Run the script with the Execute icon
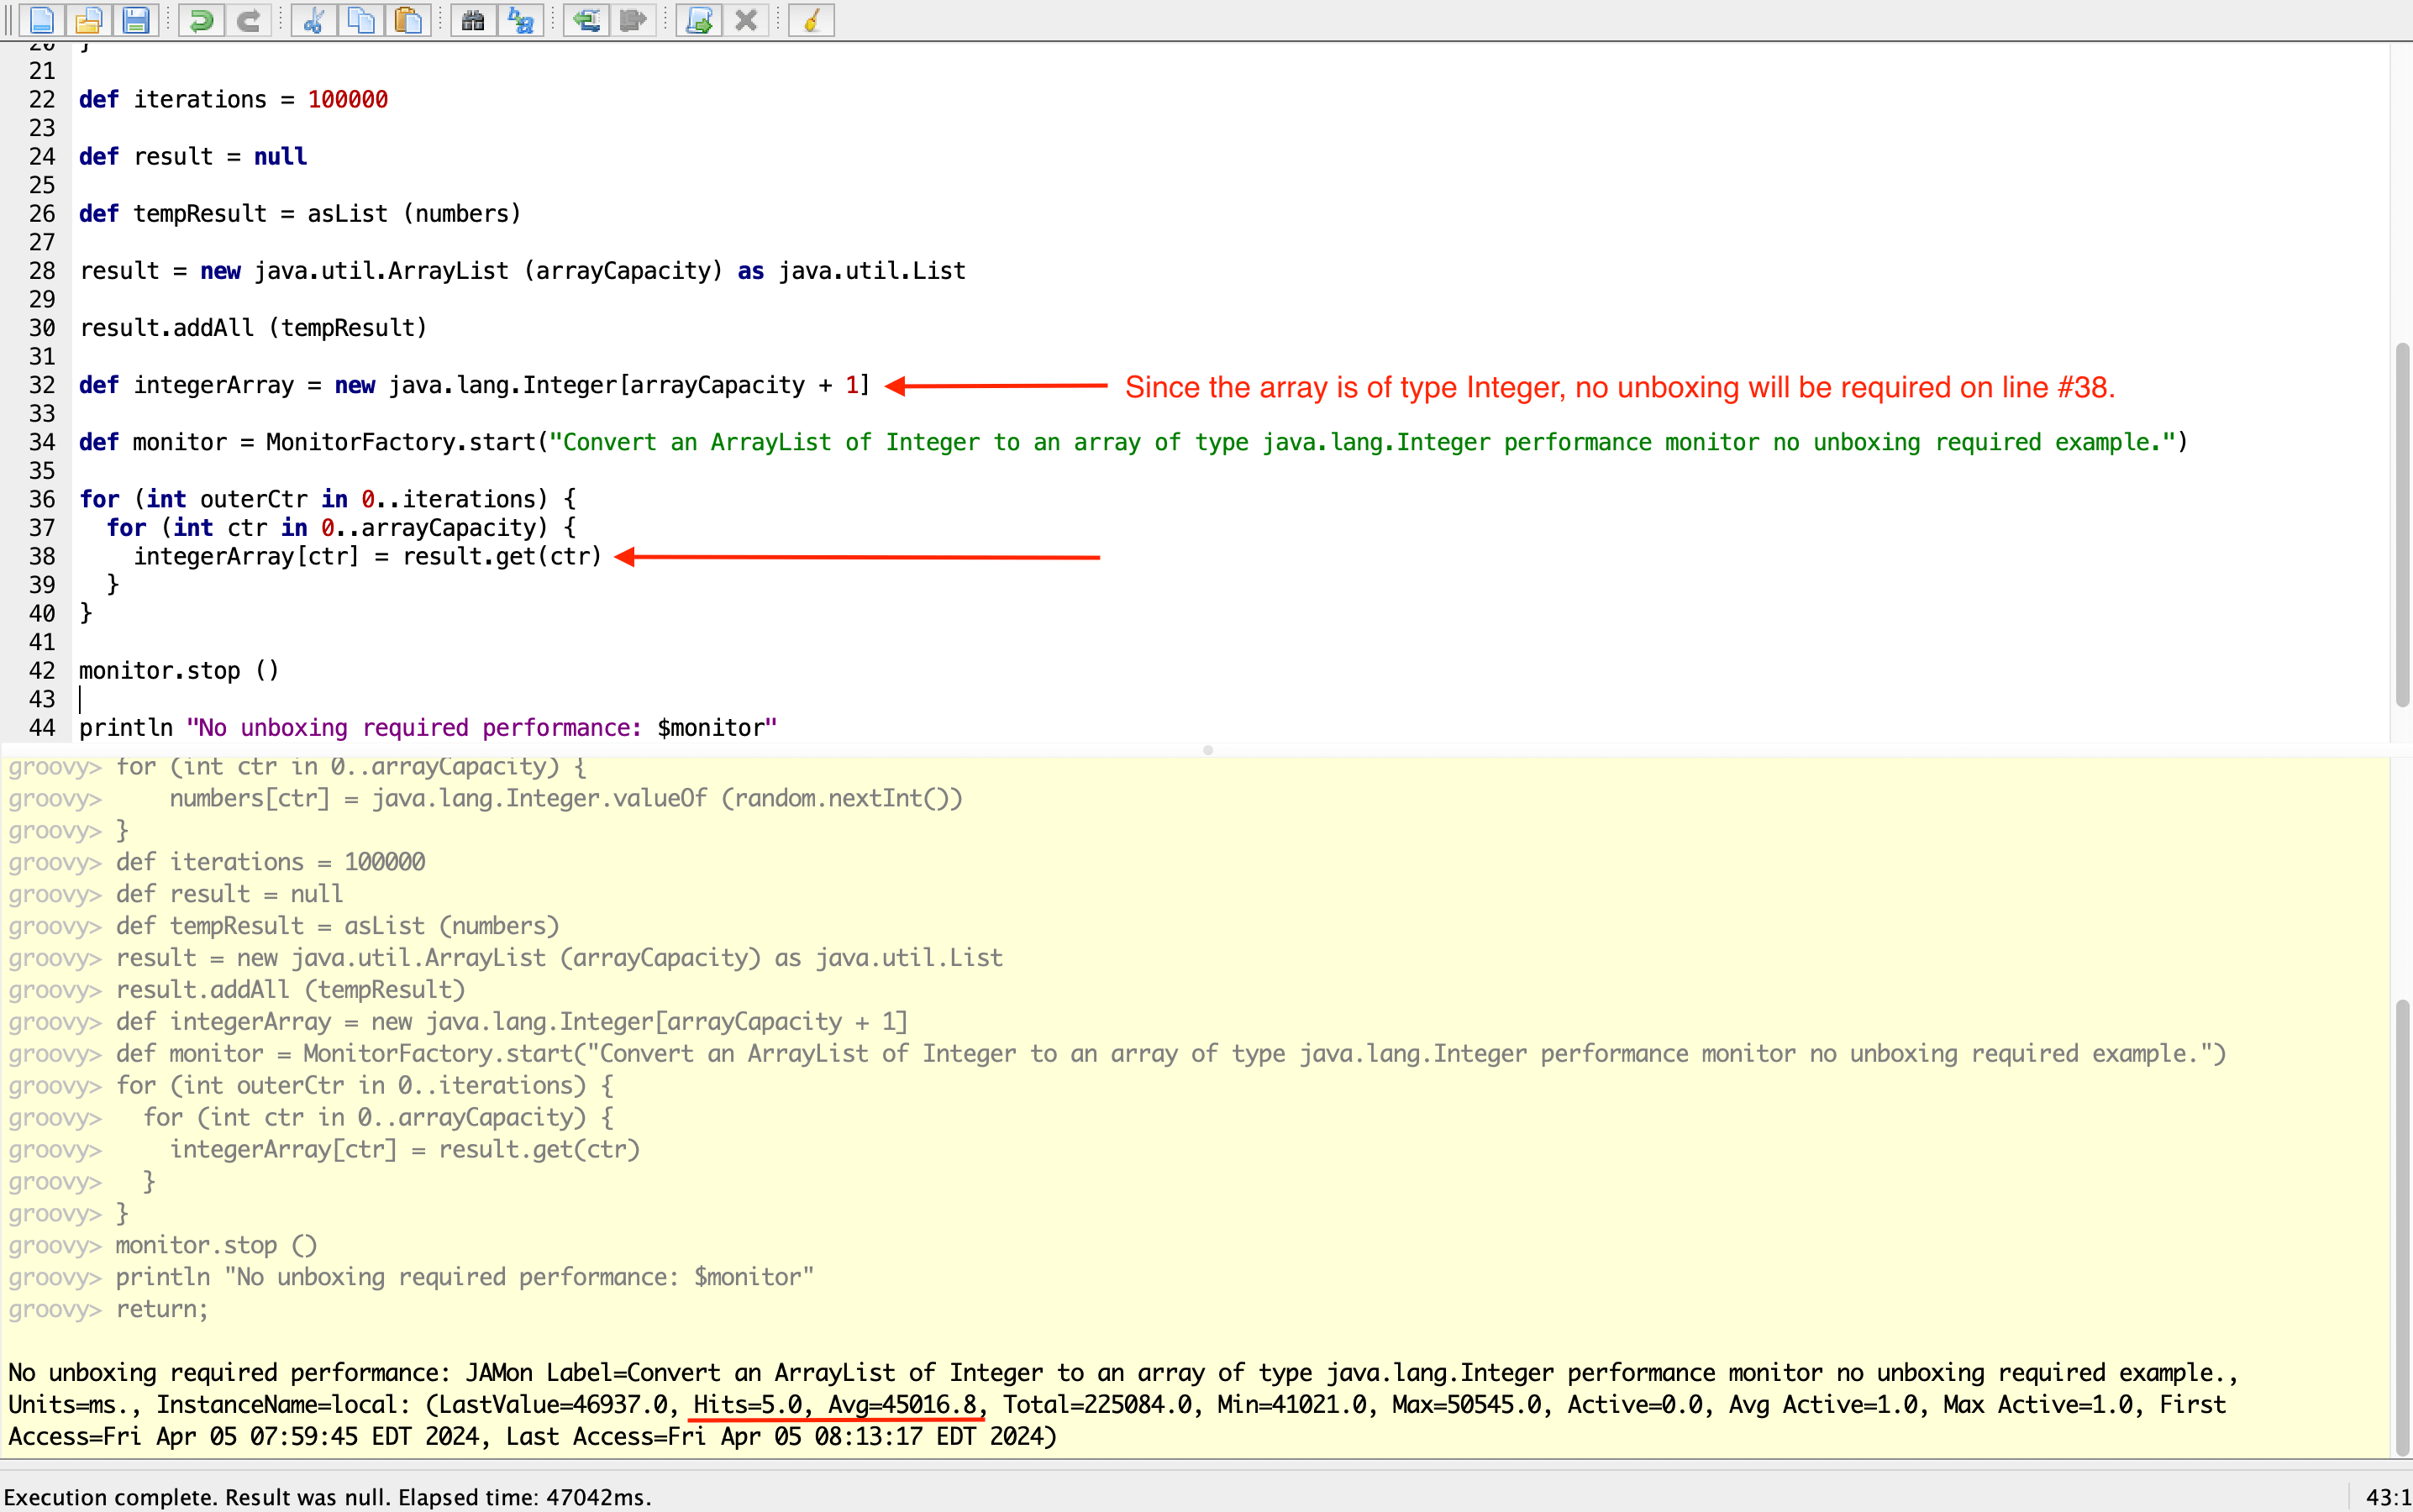This screenshot has height=1512, width=2413. [x=698, y=20]
